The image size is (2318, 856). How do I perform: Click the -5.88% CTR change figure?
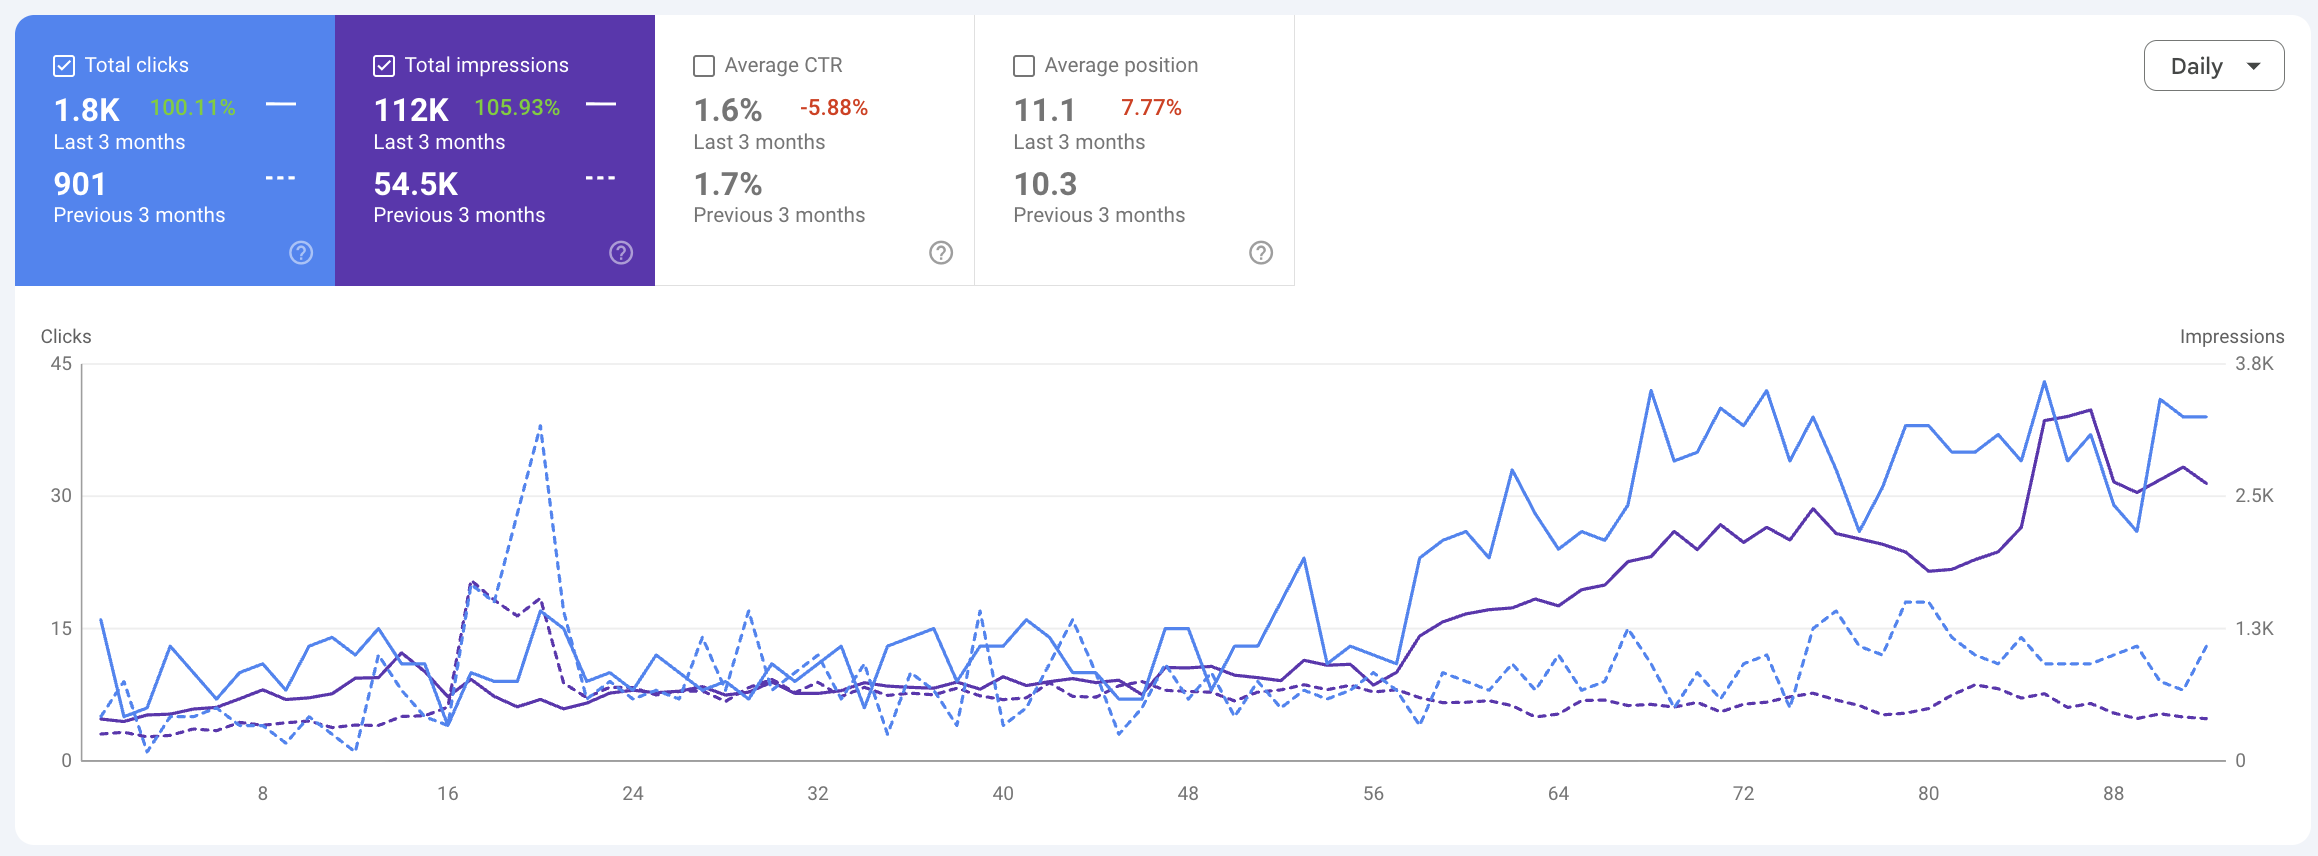tap(834, 108)
